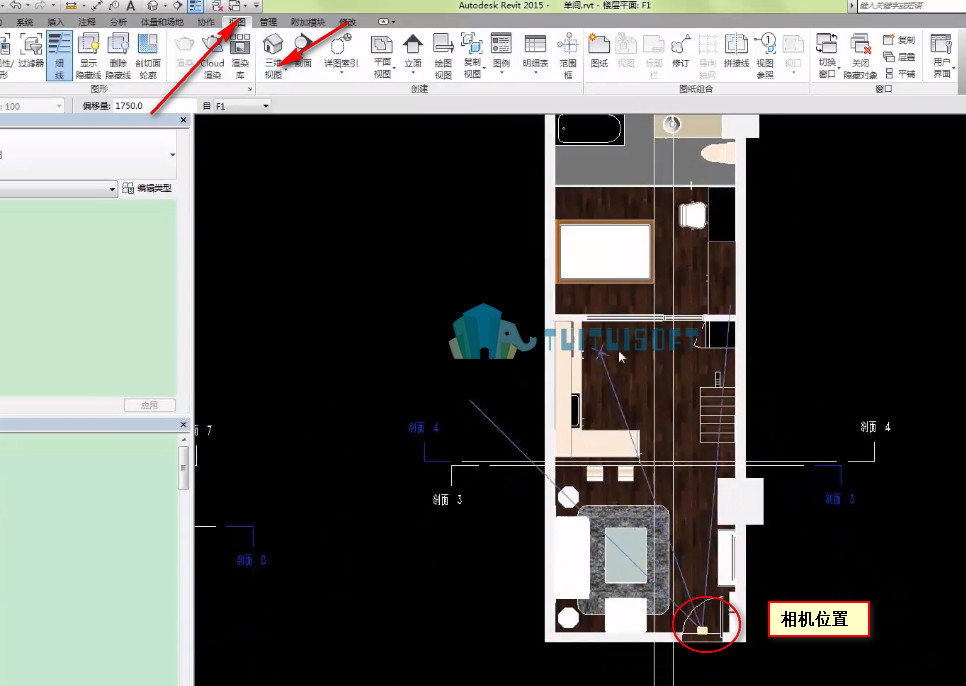966x686 pixels.
Task: Switch to the 管理 ribbon tab
Action: click(x=268, y=22)
